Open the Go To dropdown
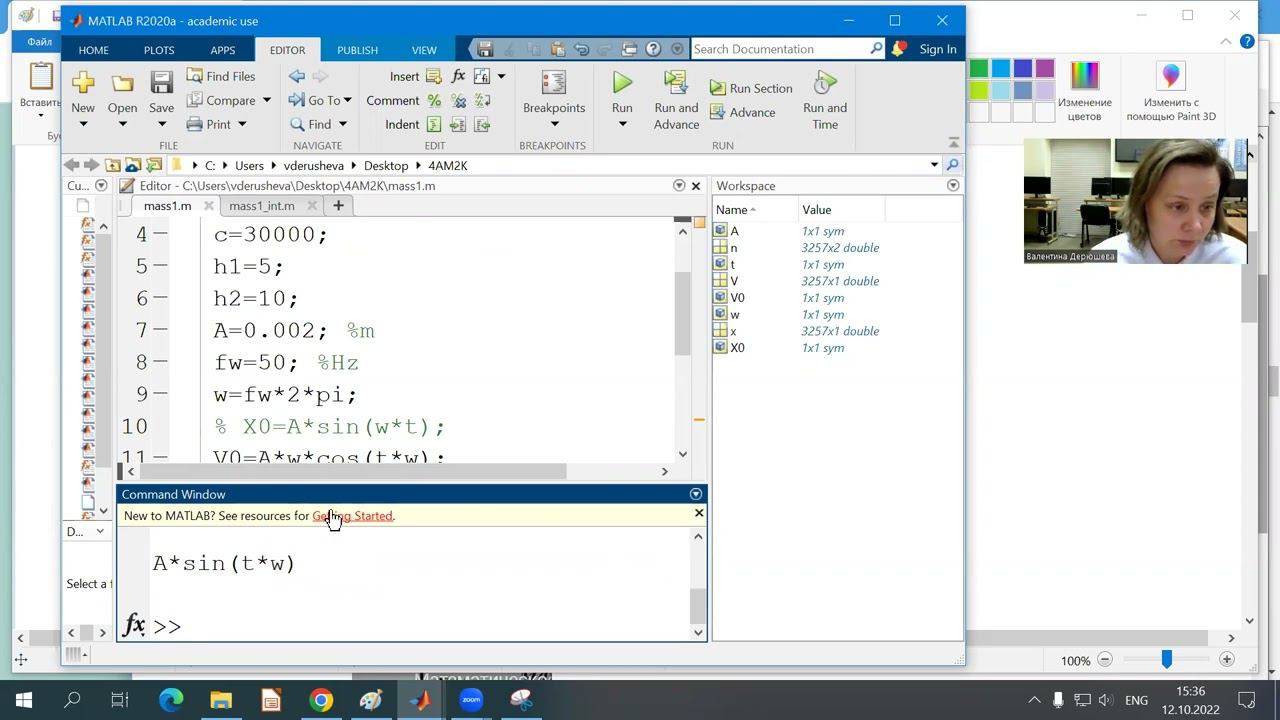Image resolution: width=1280 pixels, height=720 pixels. [x=320, y=100]
